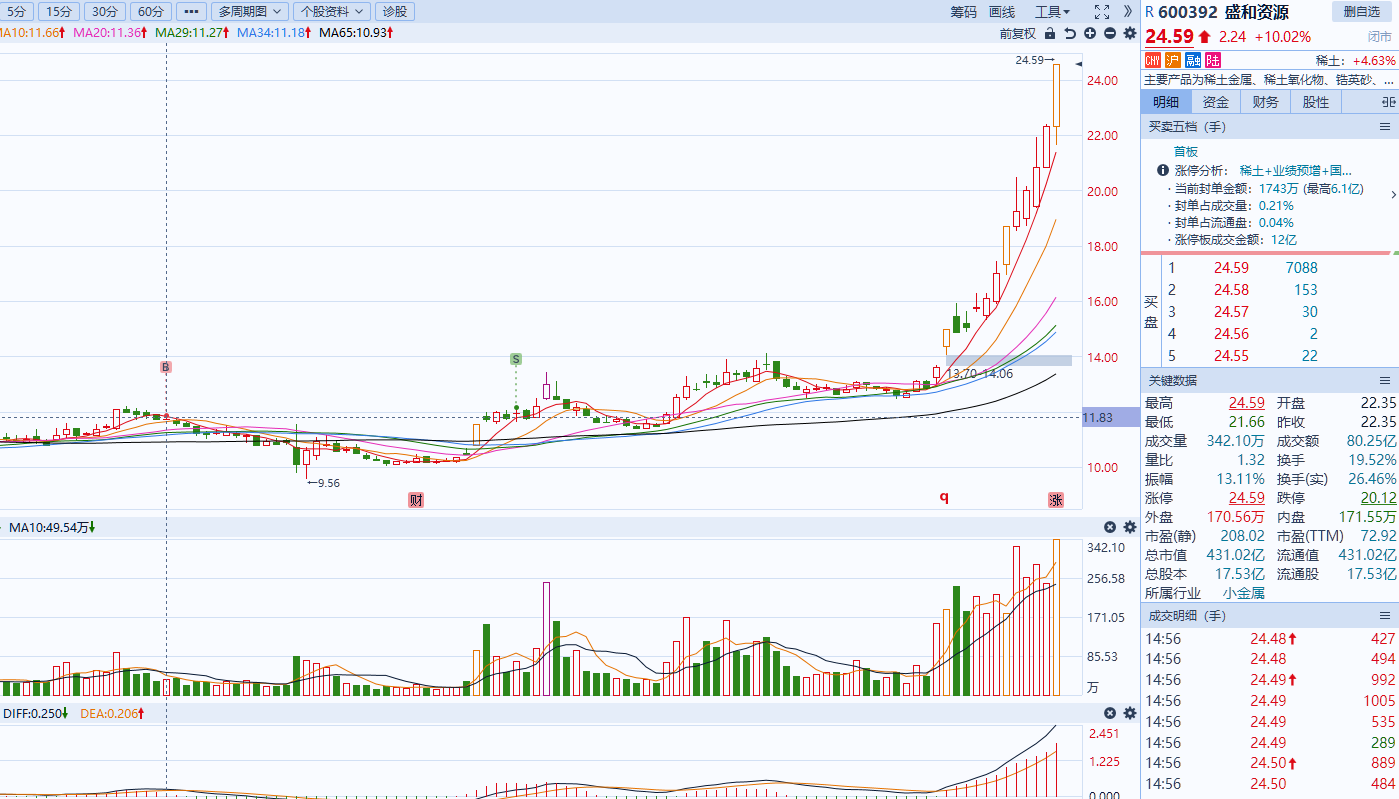Click the price gap zone 13.70-14.06

[1008, 360]
